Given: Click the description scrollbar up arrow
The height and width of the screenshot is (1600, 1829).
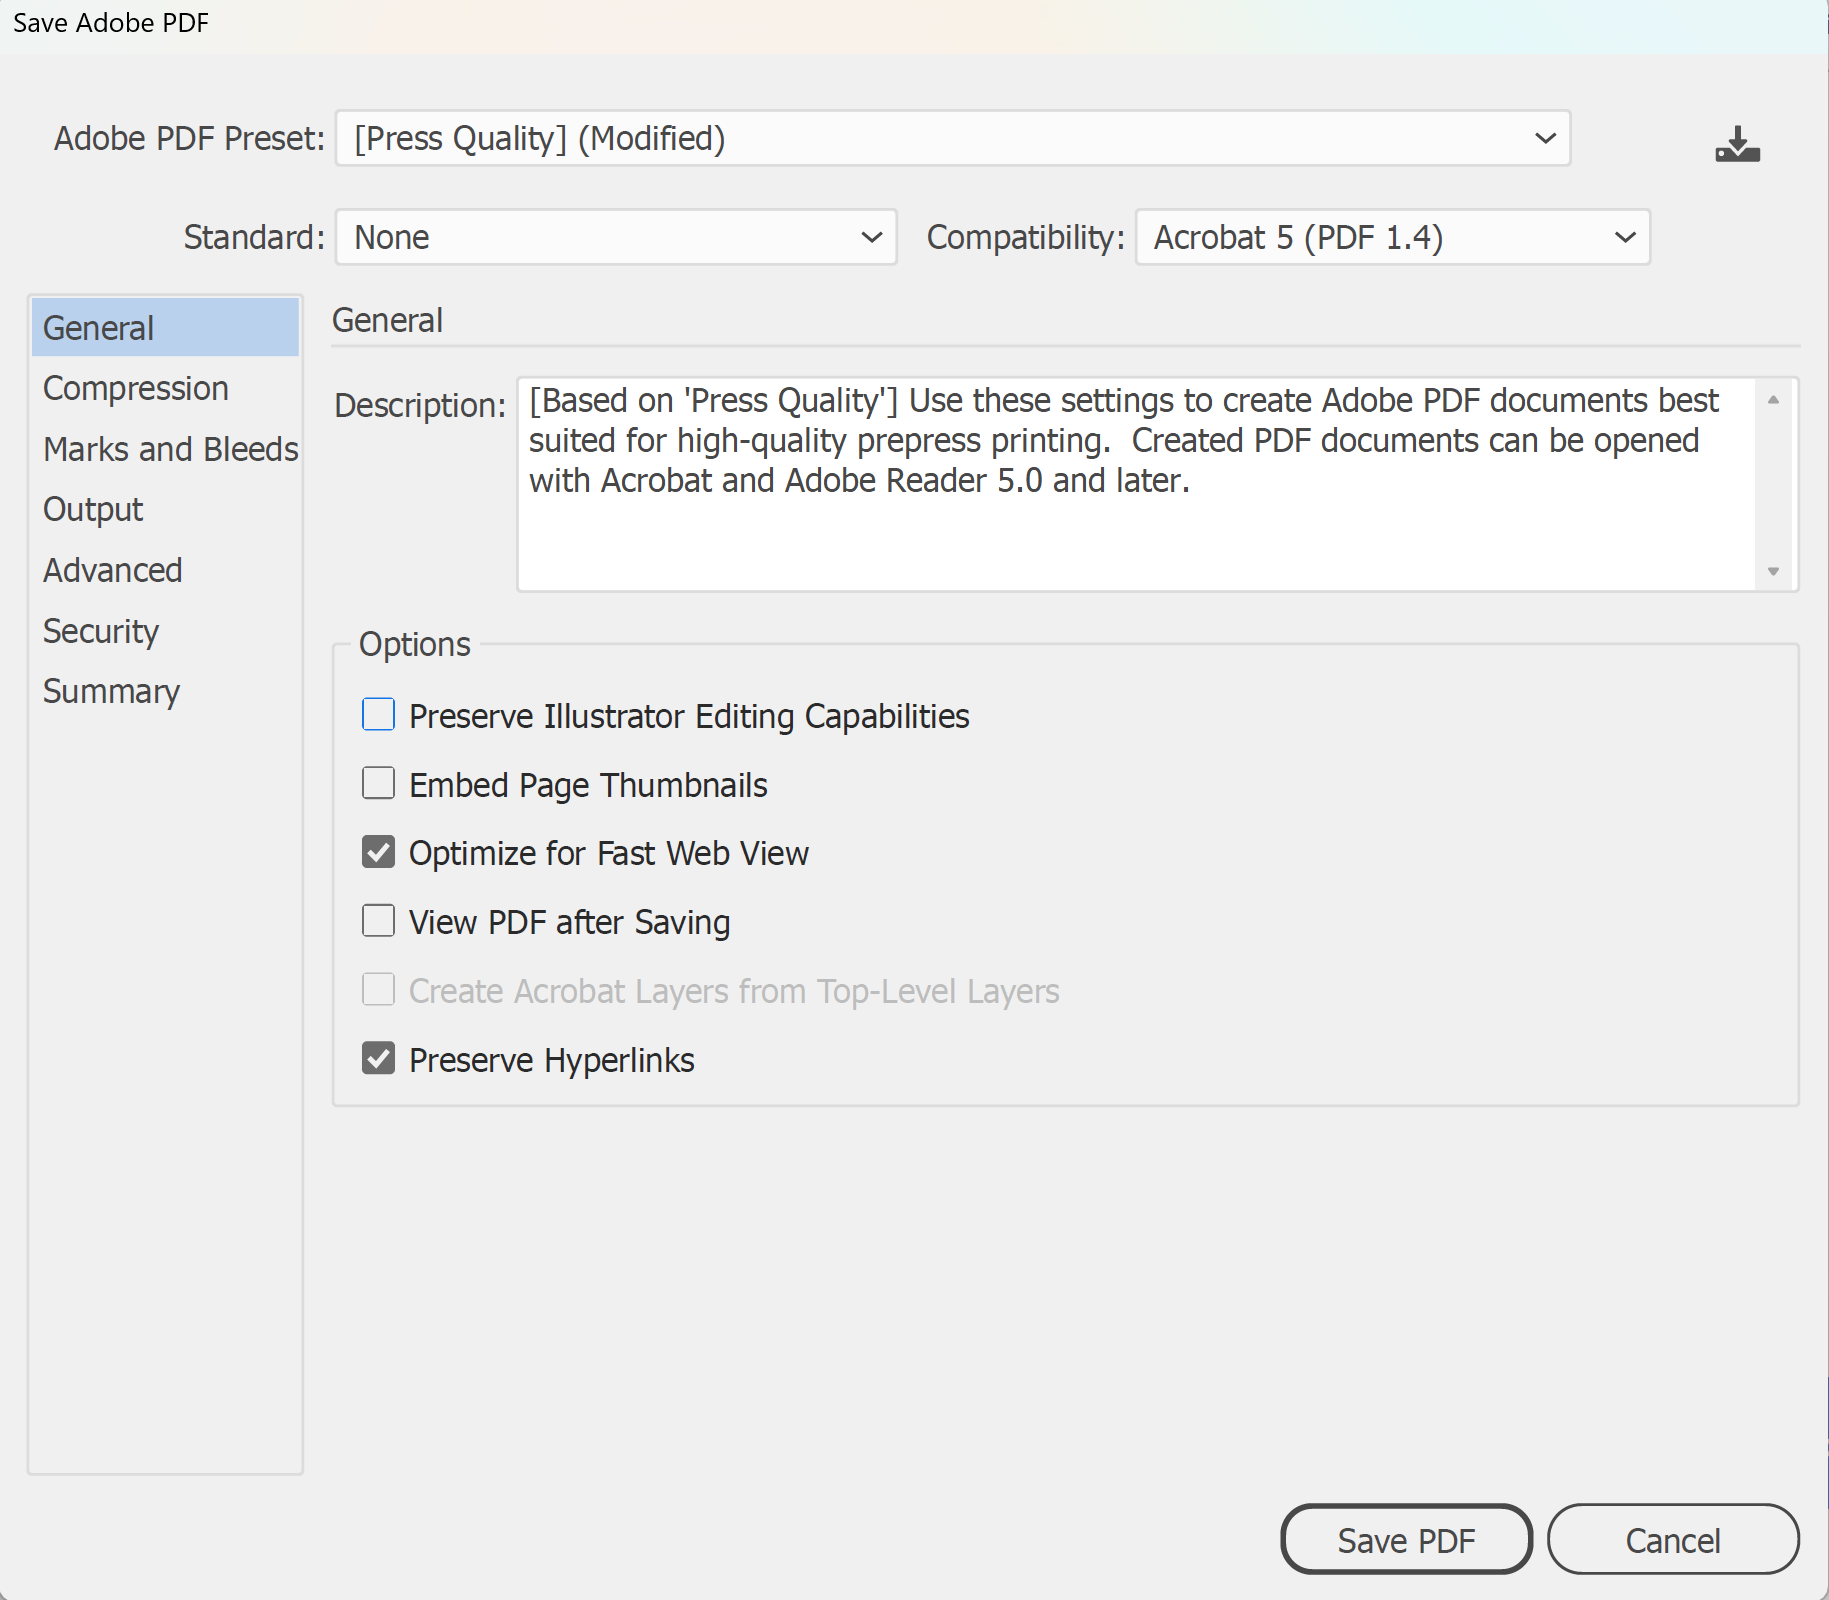Looking at the screenshot, I should point(1773,399).
